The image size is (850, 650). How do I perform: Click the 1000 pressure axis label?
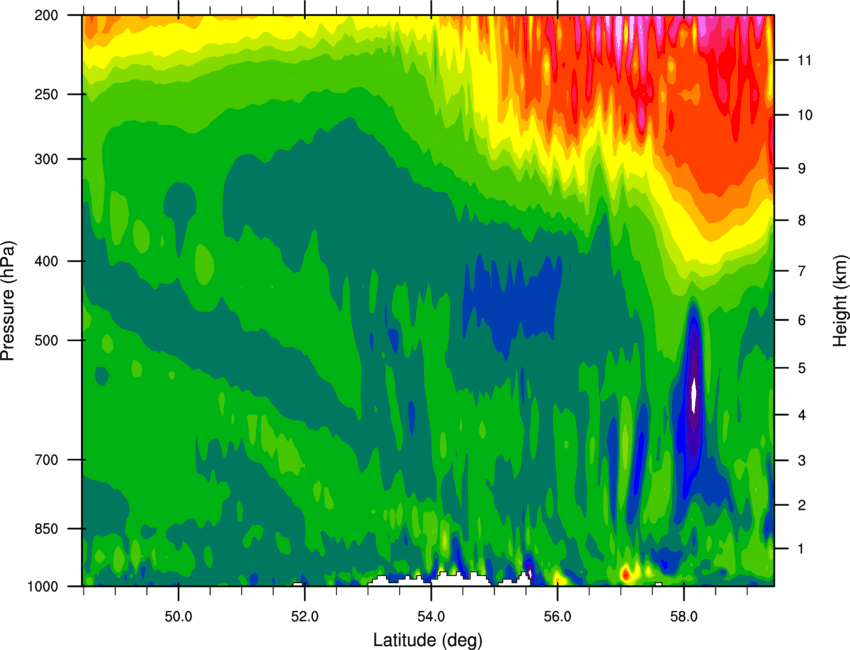(43, 587)
